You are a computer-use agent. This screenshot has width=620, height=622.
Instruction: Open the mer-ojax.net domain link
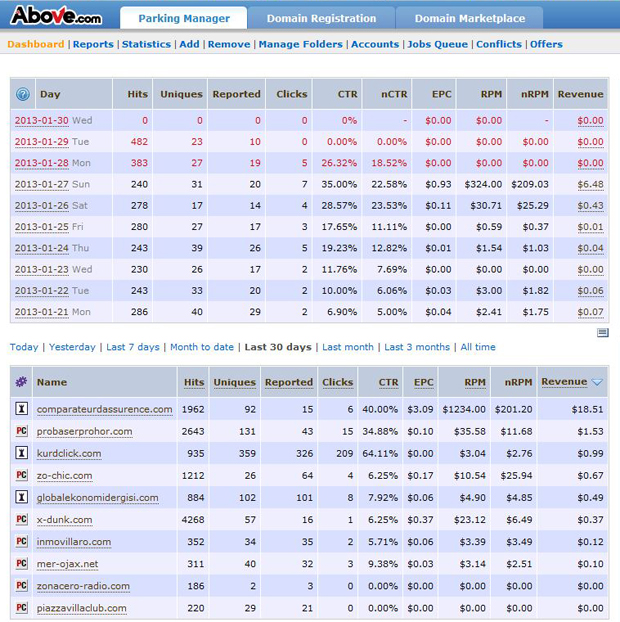(x=67, y=564)
